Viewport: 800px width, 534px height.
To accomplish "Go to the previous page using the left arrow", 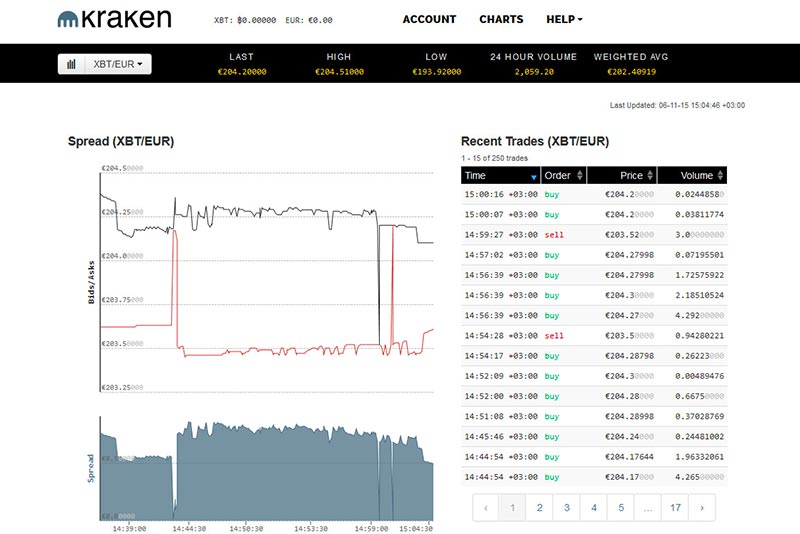I will point(485,508).
